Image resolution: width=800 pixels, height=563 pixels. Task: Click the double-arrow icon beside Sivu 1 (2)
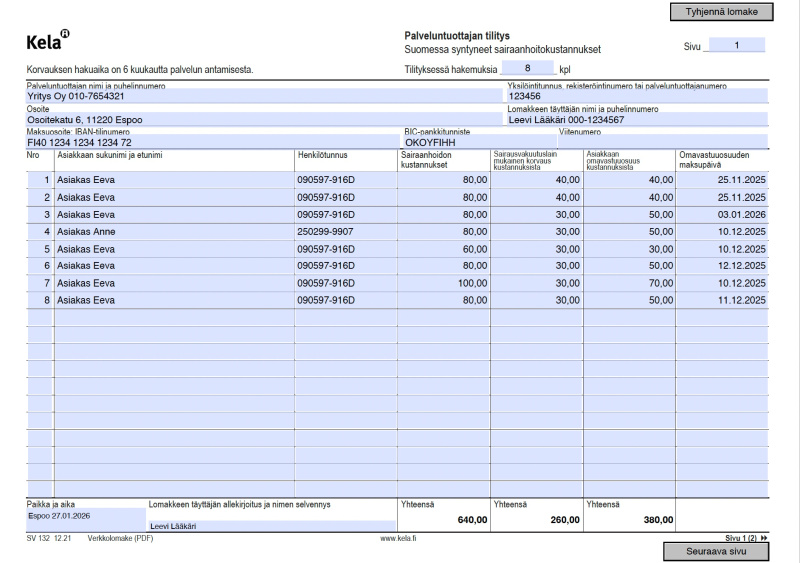[x=764, y=538]
